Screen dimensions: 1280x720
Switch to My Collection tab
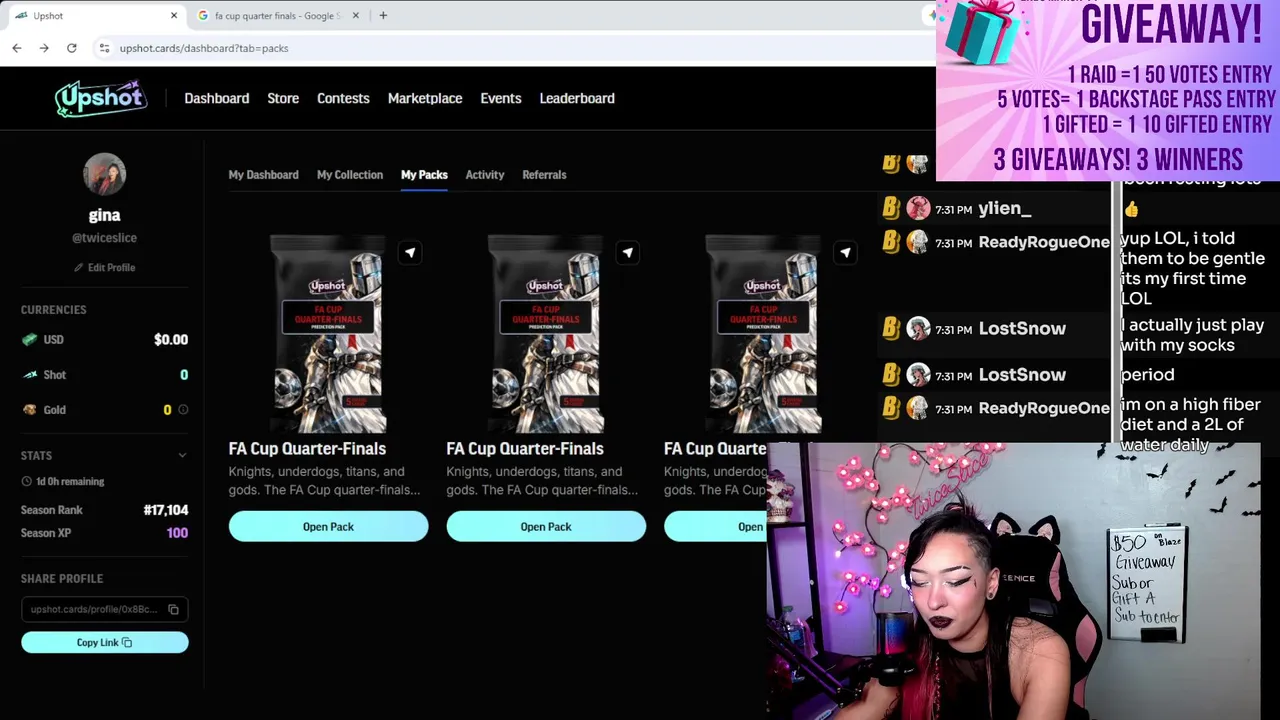tap(350, 174)
